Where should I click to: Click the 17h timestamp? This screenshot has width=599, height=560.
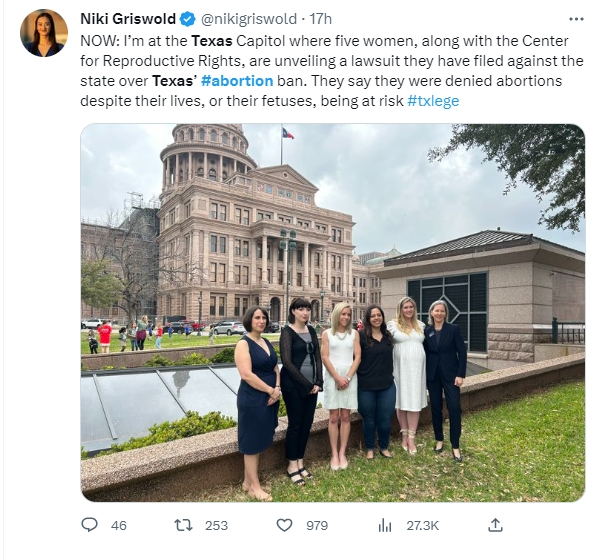pyautogui.click(x=320, y=19)
